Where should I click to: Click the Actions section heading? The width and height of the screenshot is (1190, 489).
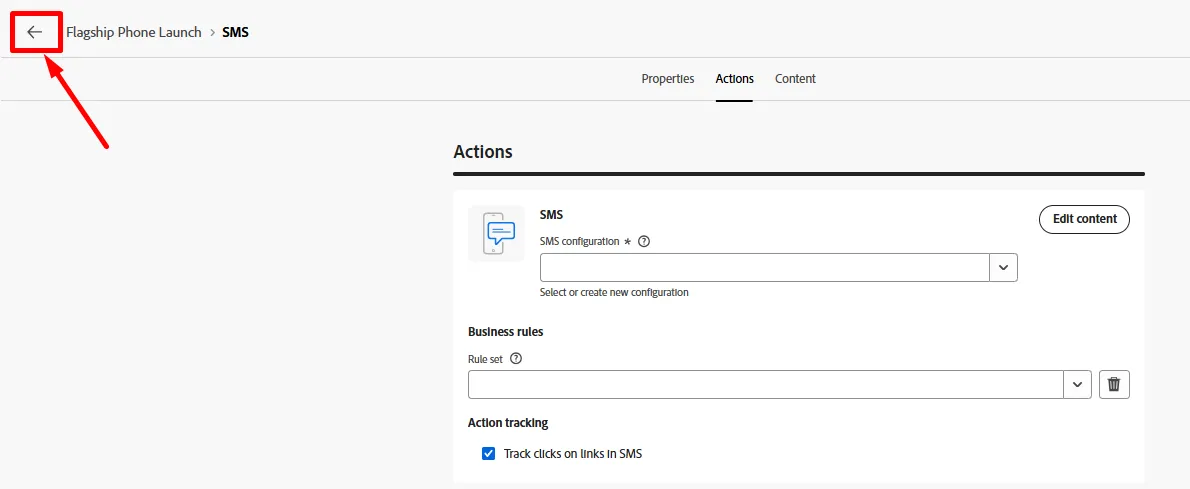point(483,151)
